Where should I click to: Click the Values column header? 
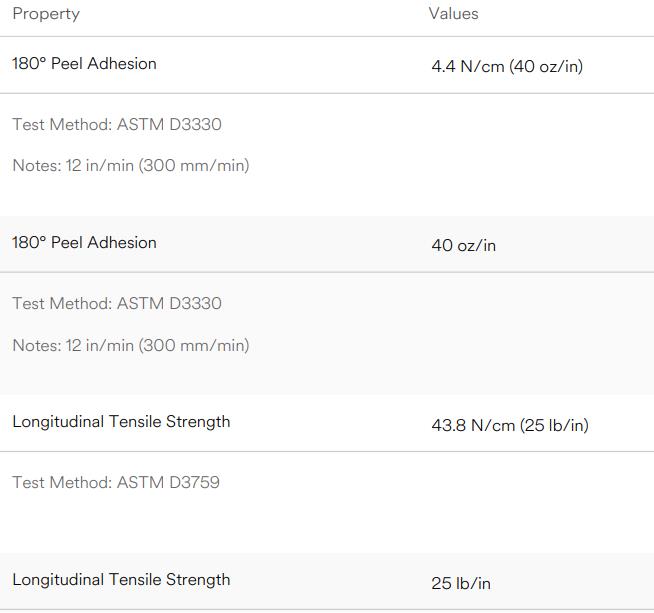point(453,14)
